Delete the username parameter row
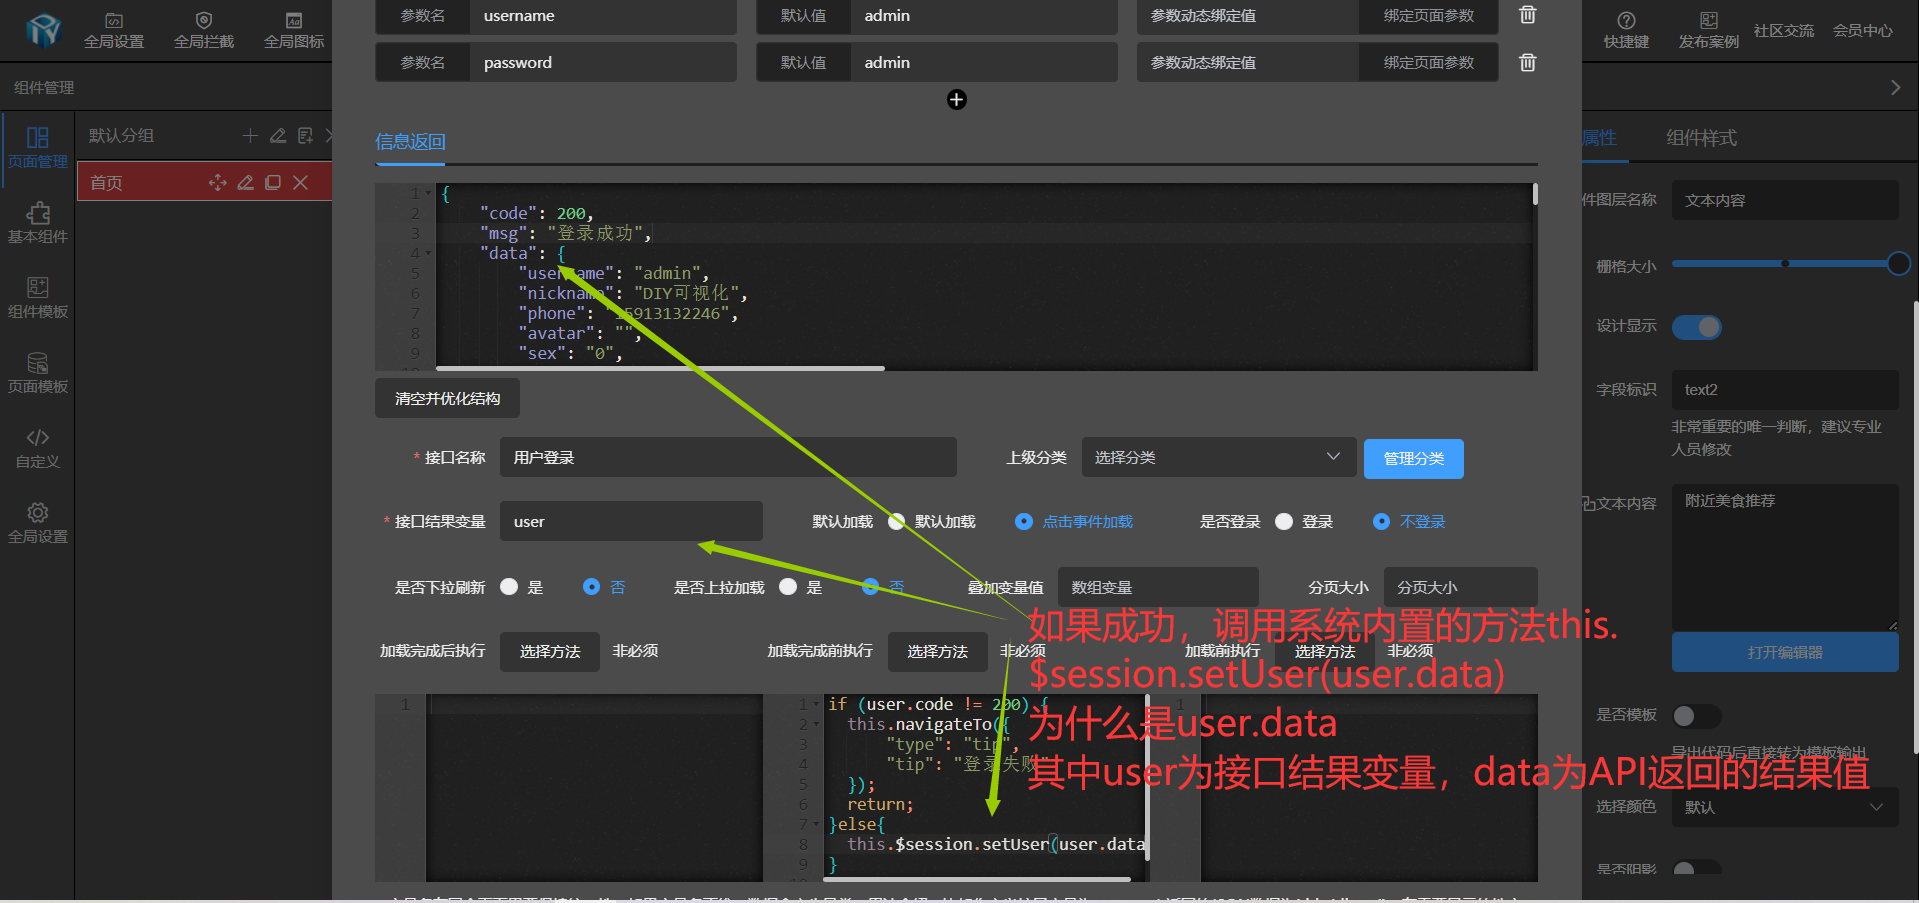 pyautogui.click(x=1528, y=15)
